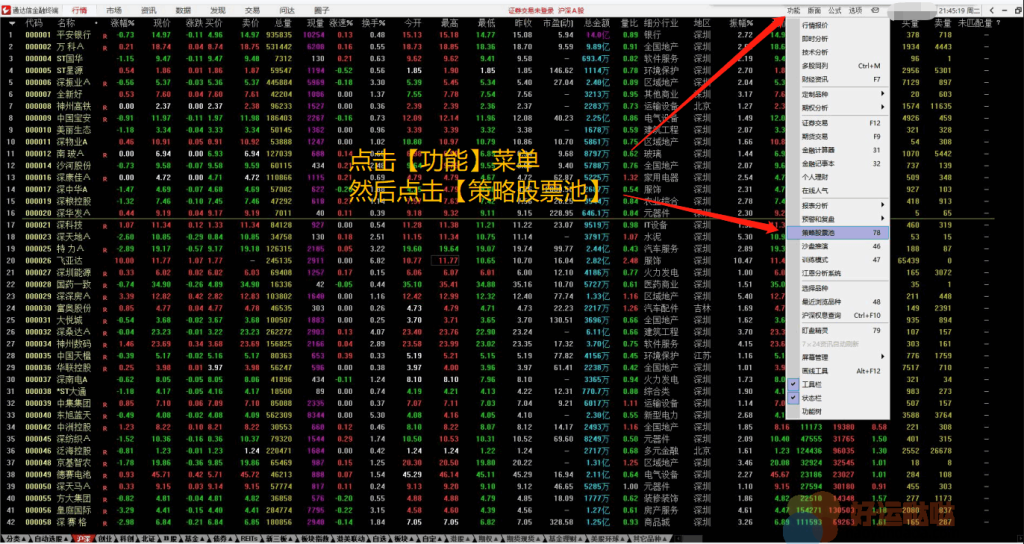
Task: Open 画线工具 from the menu
Action: tap(839, 370)
